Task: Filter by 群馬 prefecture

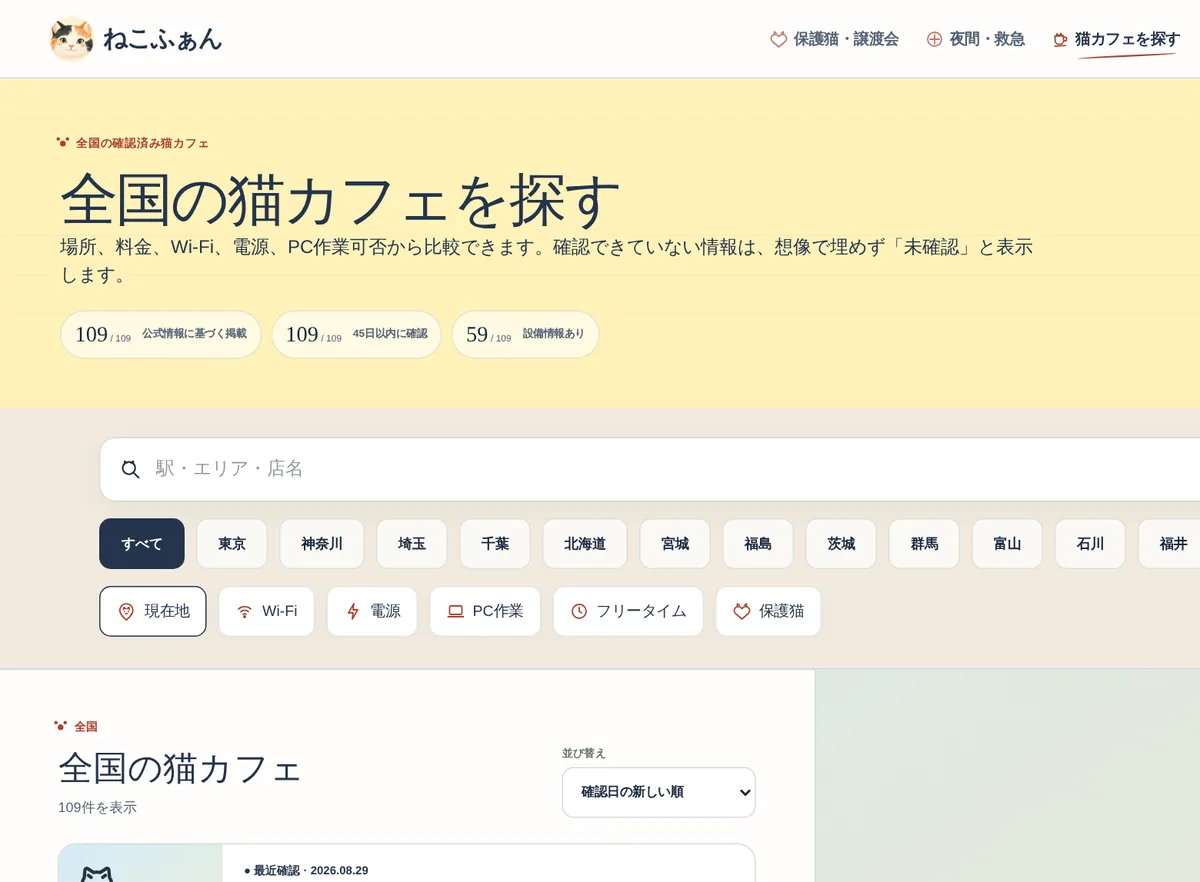Action: coord(924,544)
